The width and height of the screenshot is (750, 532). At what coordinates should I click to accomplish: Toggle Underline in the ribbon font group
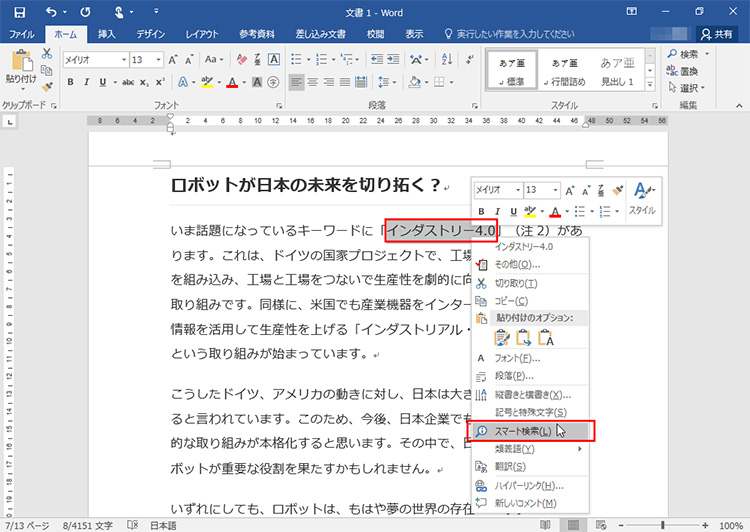[x=105, y=81]
